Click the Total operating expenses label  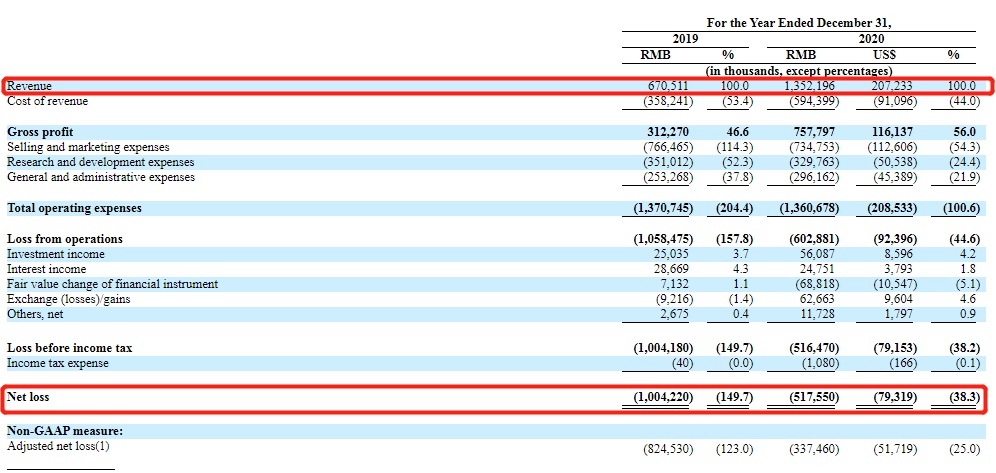tap(74, 208)
